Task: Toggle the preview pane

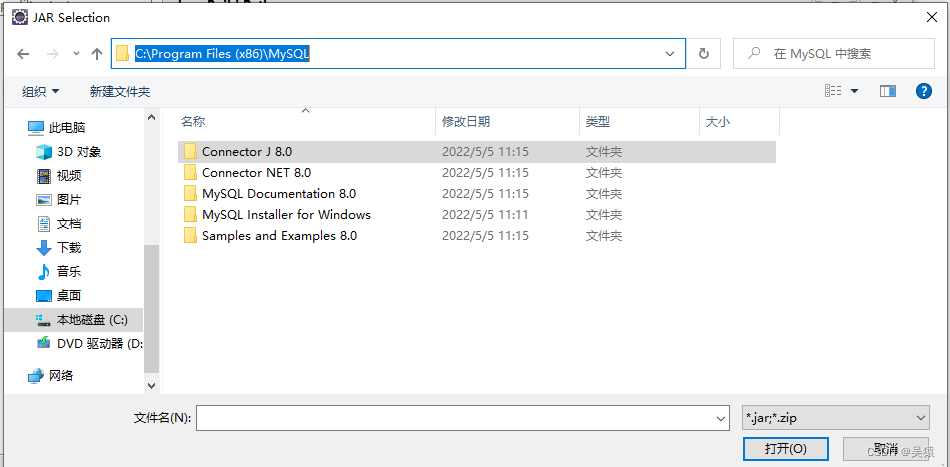Action: point(888,91)
